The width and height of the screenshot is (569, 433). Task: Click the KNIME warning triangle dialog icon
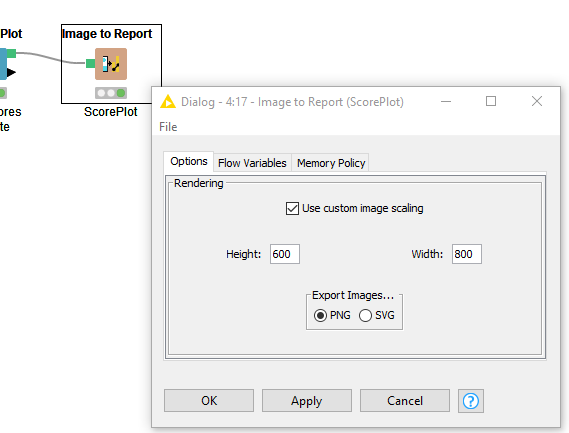168,102
